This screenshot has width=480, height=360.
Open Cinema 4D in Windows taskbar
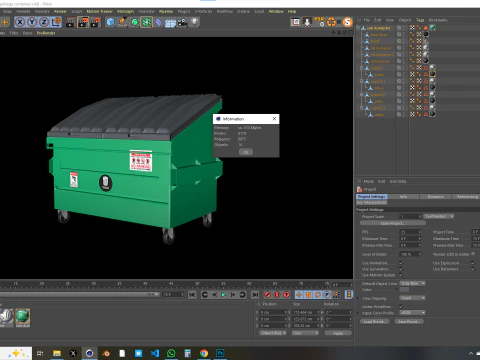coord(89,353)
